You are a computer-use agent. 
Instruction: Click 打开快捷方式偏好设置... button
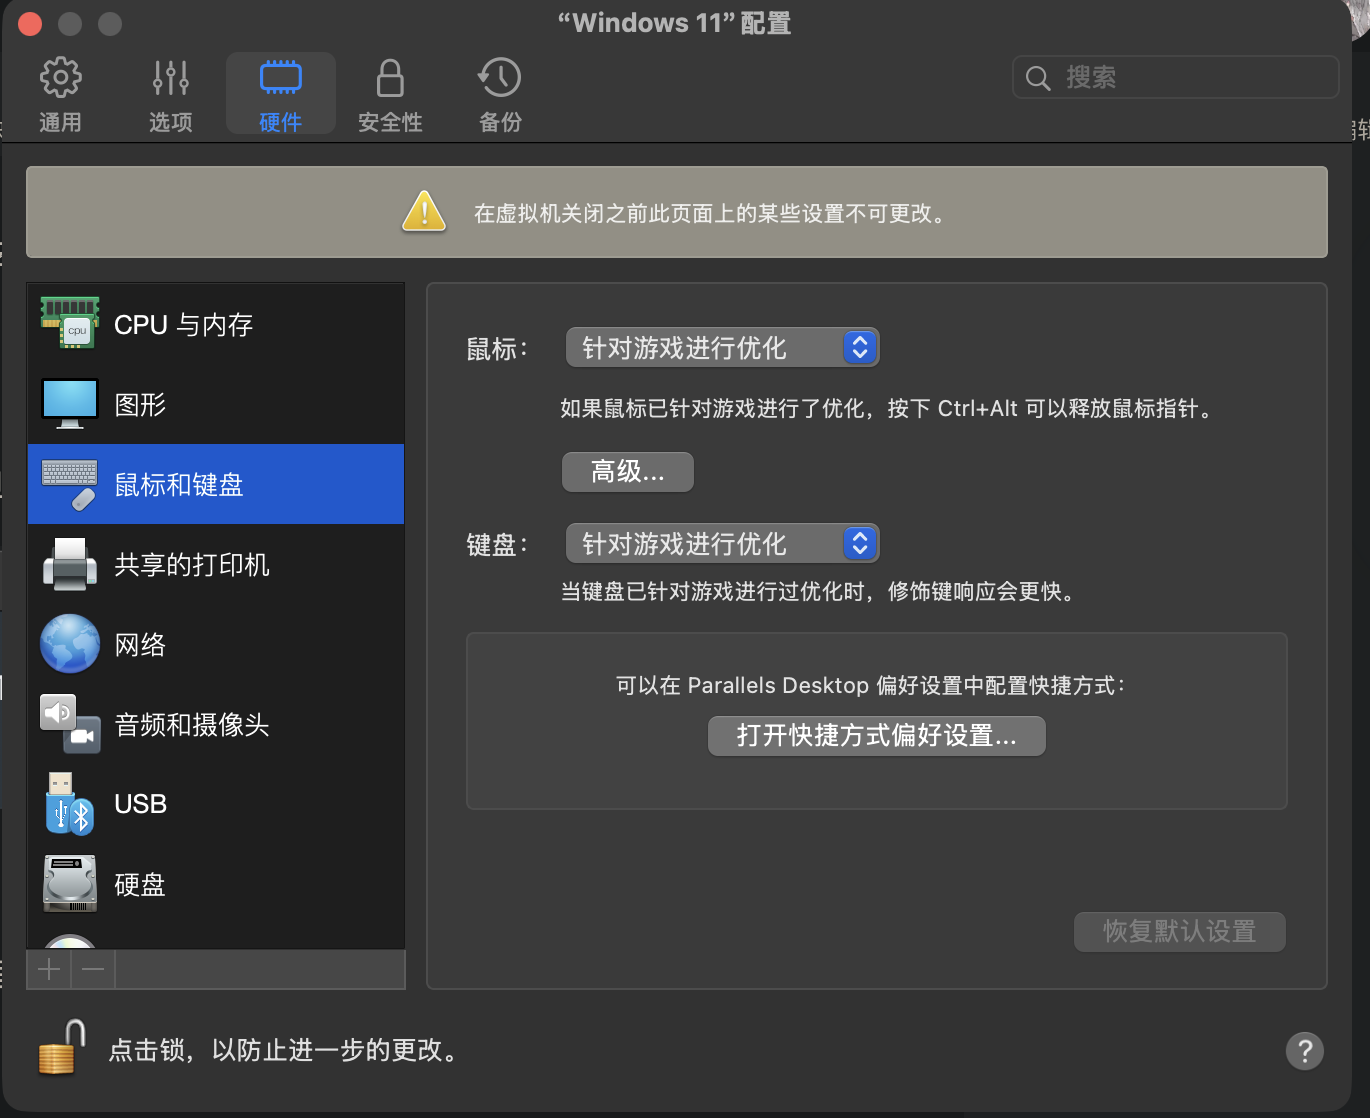877,736
